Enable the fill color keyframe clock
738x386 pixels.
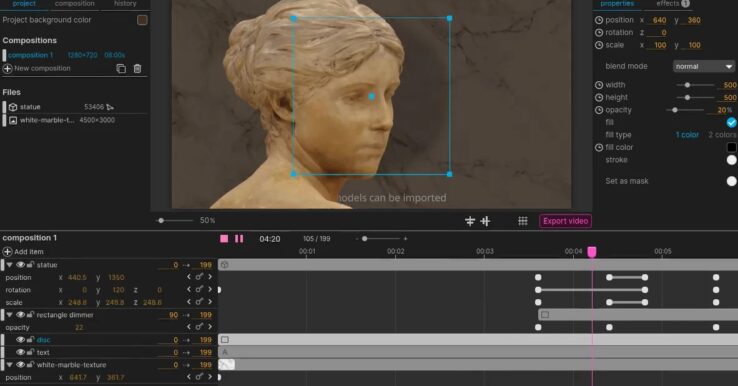coord(599,147)
